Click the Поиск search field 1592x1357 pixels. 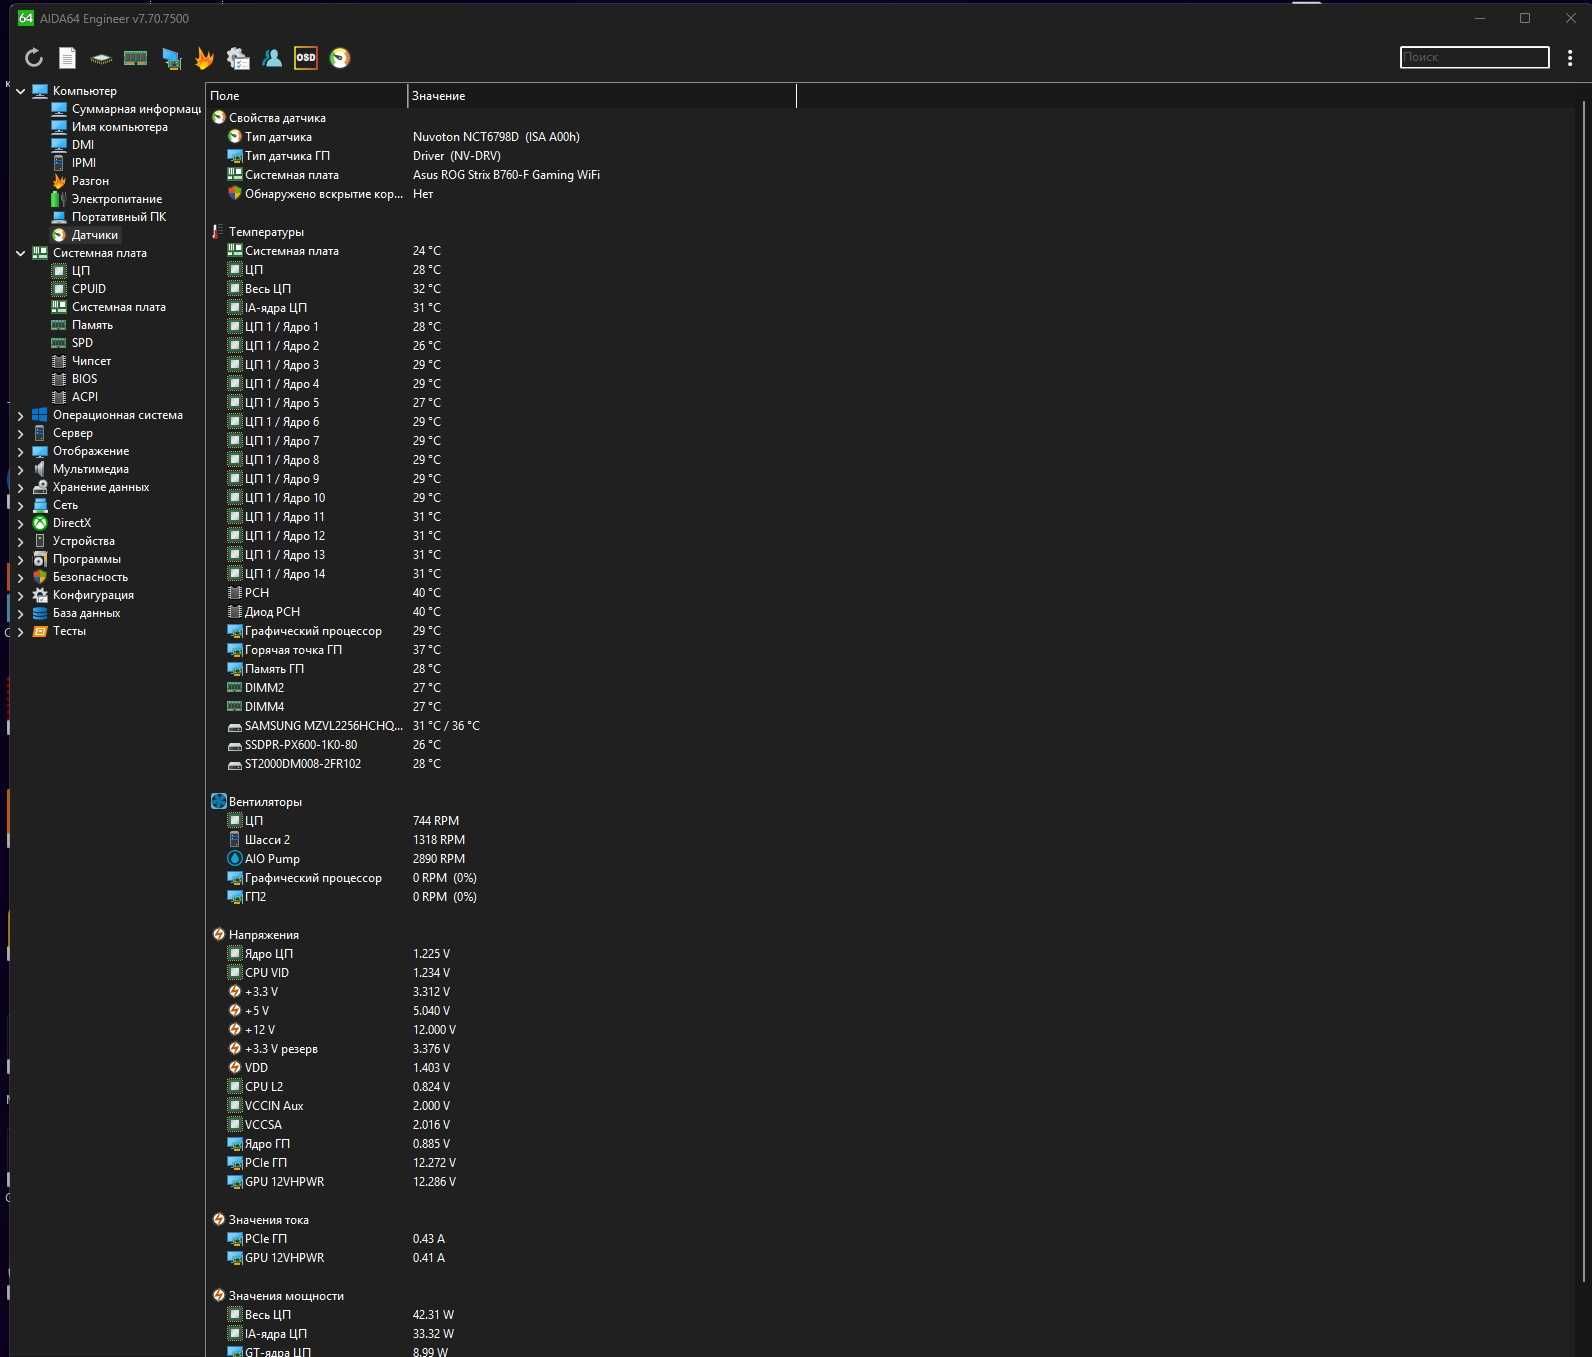(x=1475, y=57)
